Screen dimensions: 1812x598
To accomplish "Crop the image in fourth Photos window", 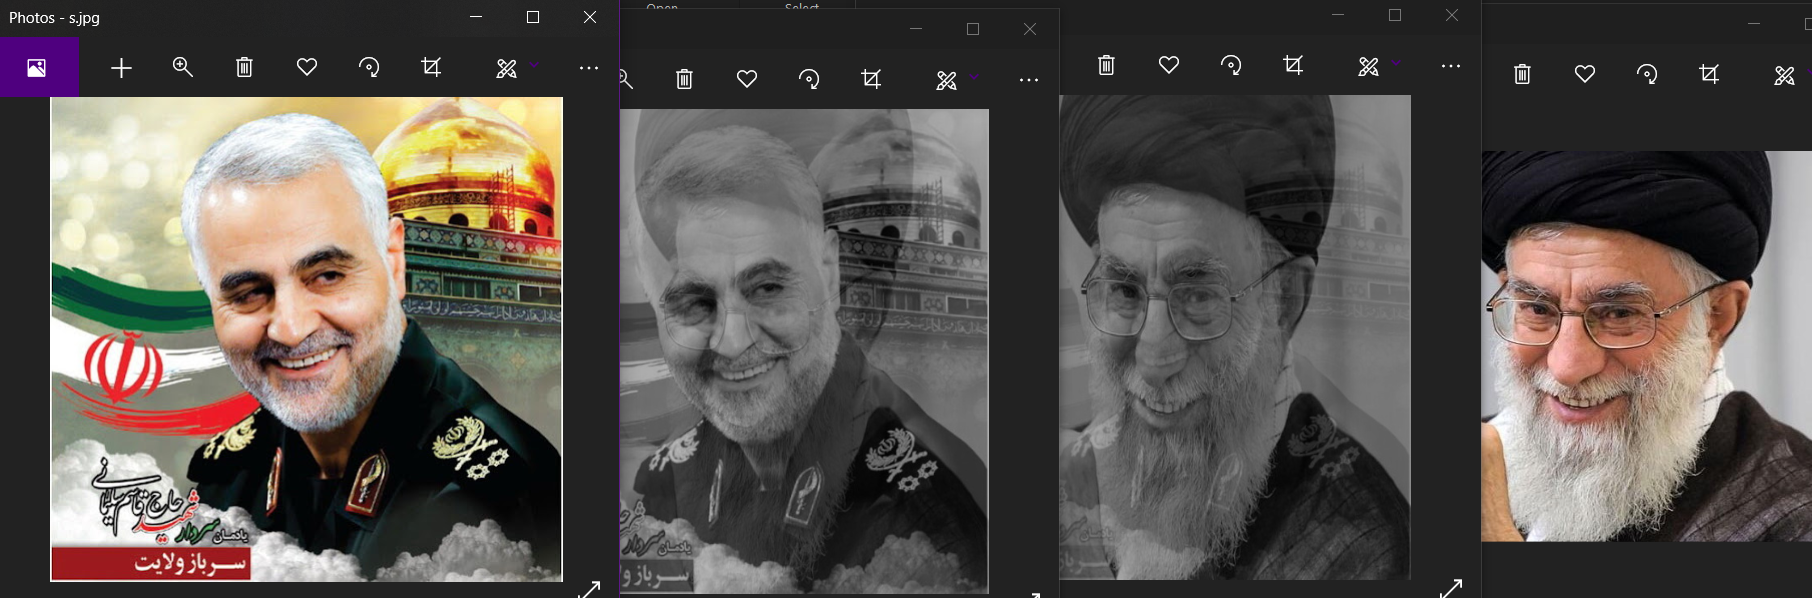I will [x=1709, y=74].
